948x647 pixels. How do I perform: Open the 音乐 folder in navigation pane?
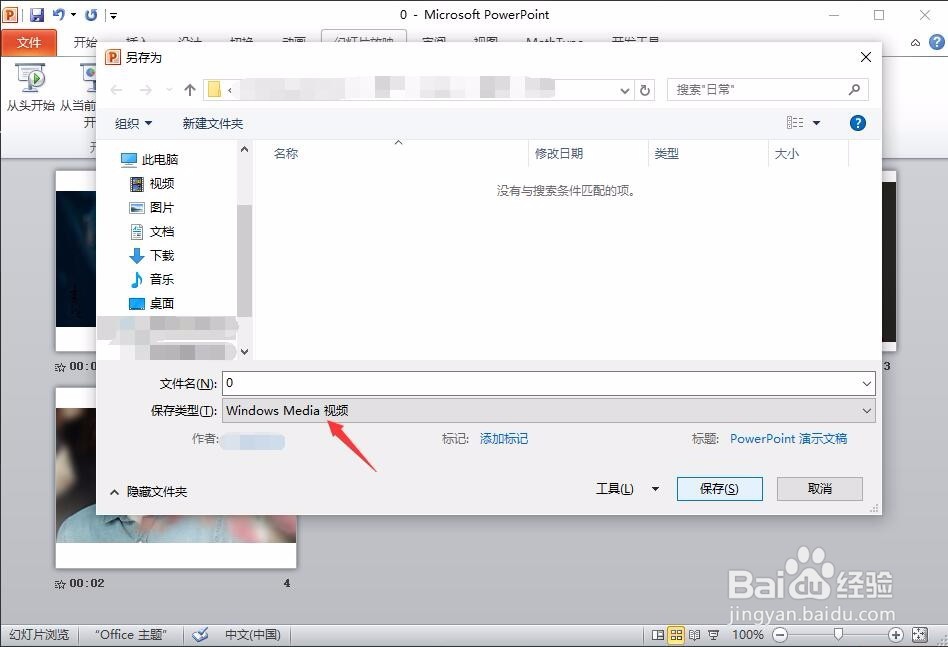(152, 279)
